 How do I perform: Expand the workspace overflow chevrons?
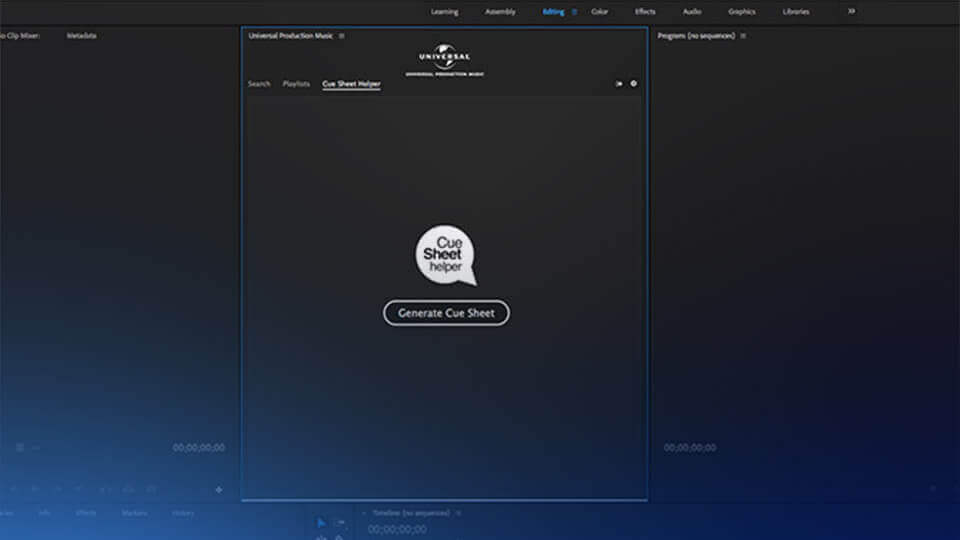(851, 11)
